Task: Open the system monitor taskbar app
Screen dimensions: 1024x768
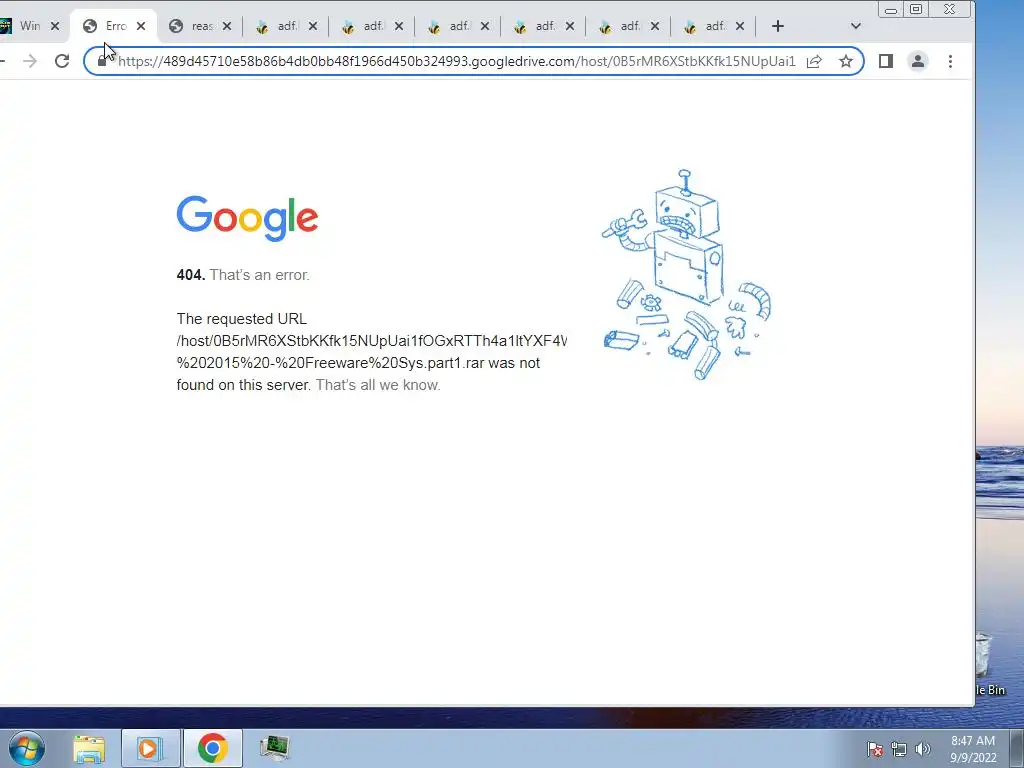Action: tap(274, 748)
